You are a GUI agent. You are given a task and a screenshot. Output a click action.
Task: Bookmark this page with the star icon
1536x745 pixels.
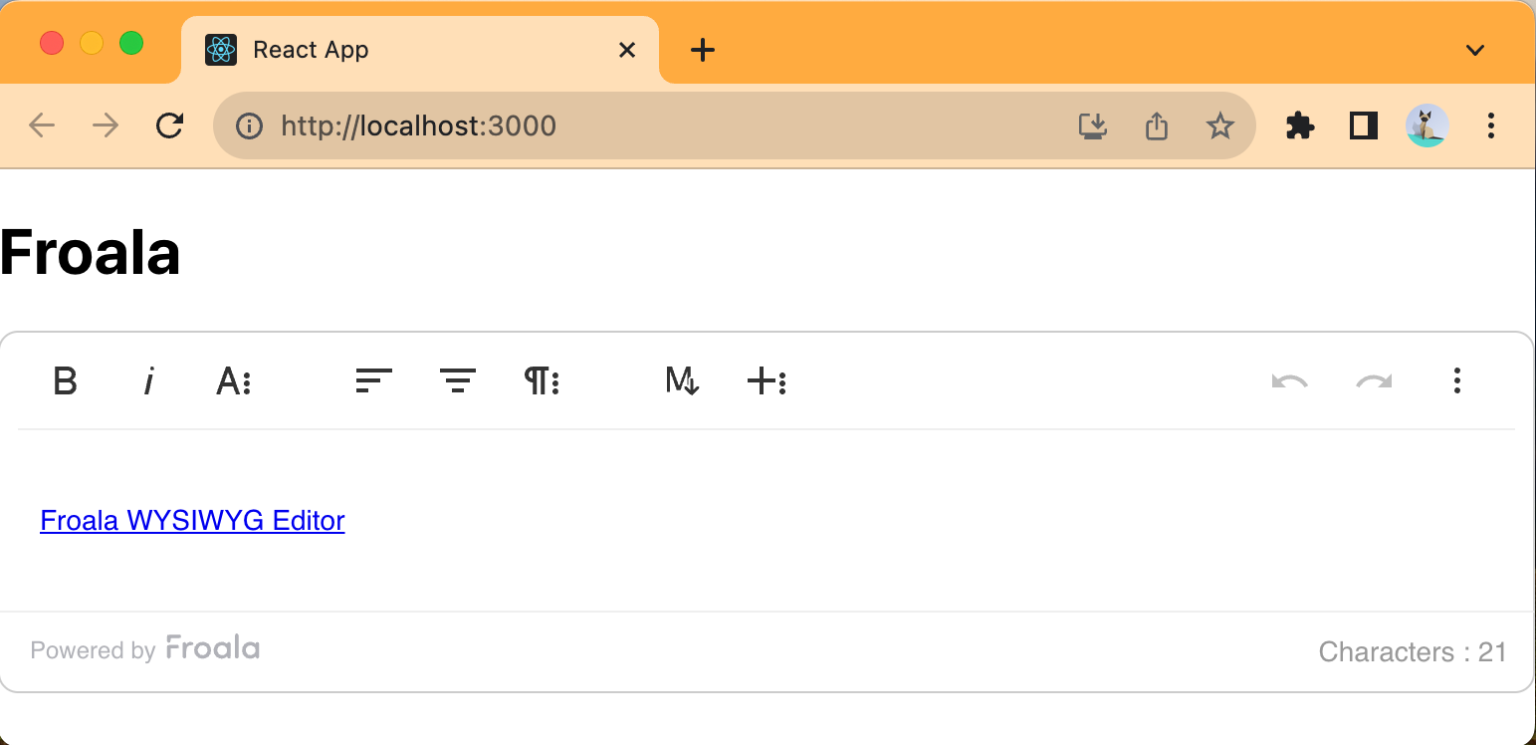click(1220, 125)
